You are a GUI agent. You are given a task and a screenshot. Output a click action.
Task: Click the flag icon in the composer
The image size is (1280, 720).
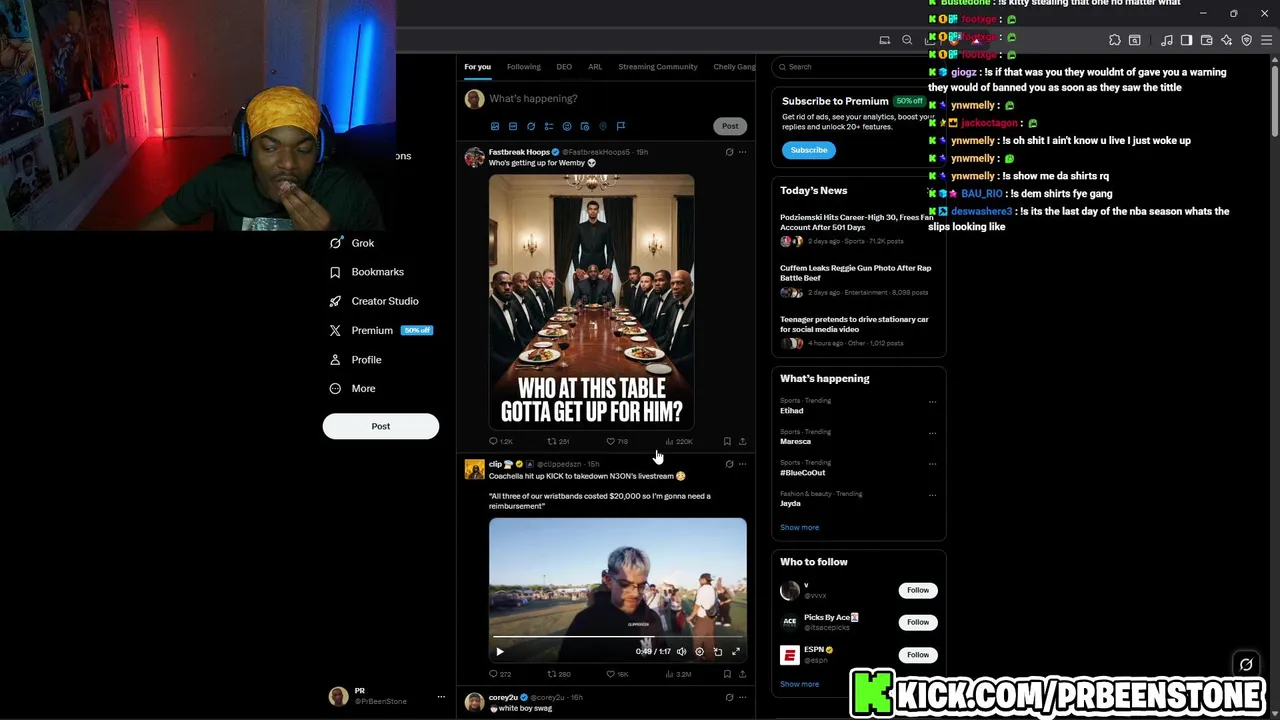pos(621,126)
